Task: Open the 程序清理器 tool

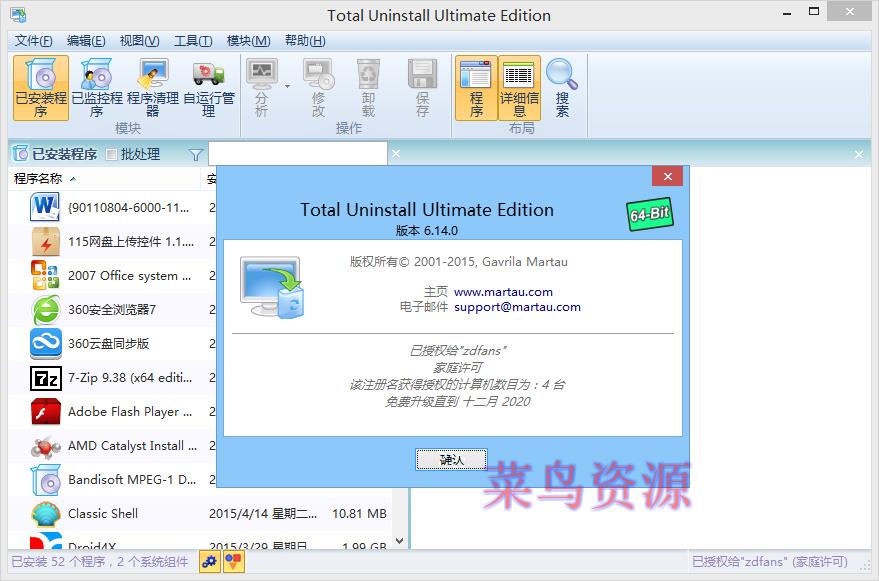Action: pyautogui.click(x=153, y=88)
